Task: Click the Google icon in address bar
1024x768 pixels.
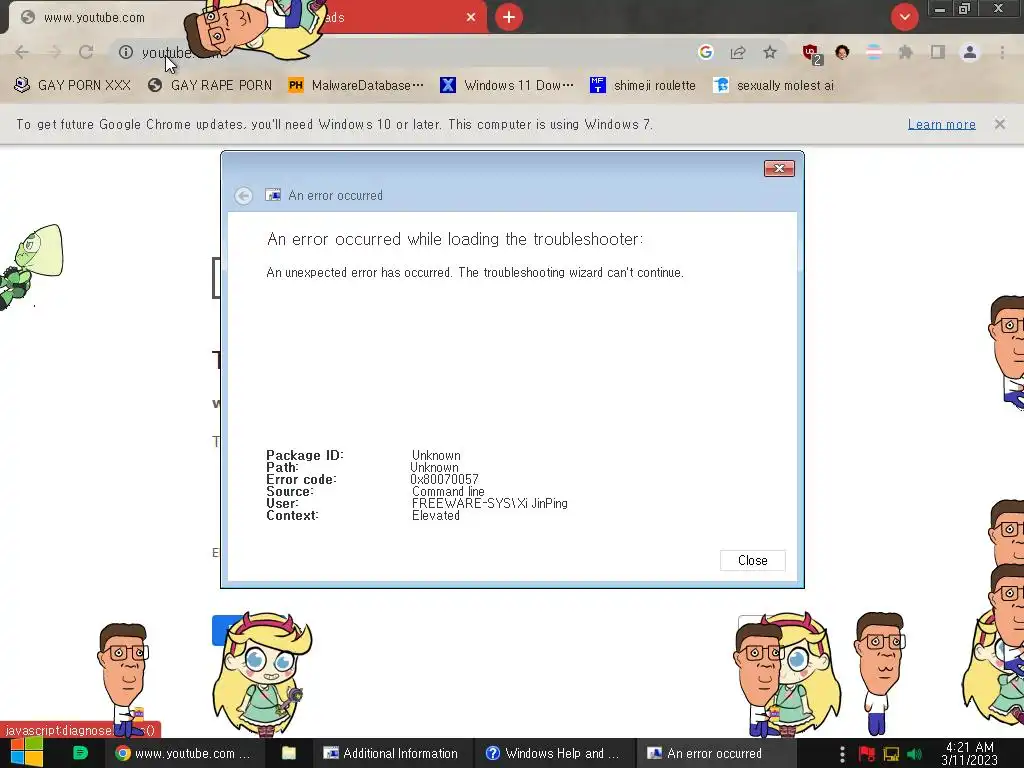Action: click(705, 52)
